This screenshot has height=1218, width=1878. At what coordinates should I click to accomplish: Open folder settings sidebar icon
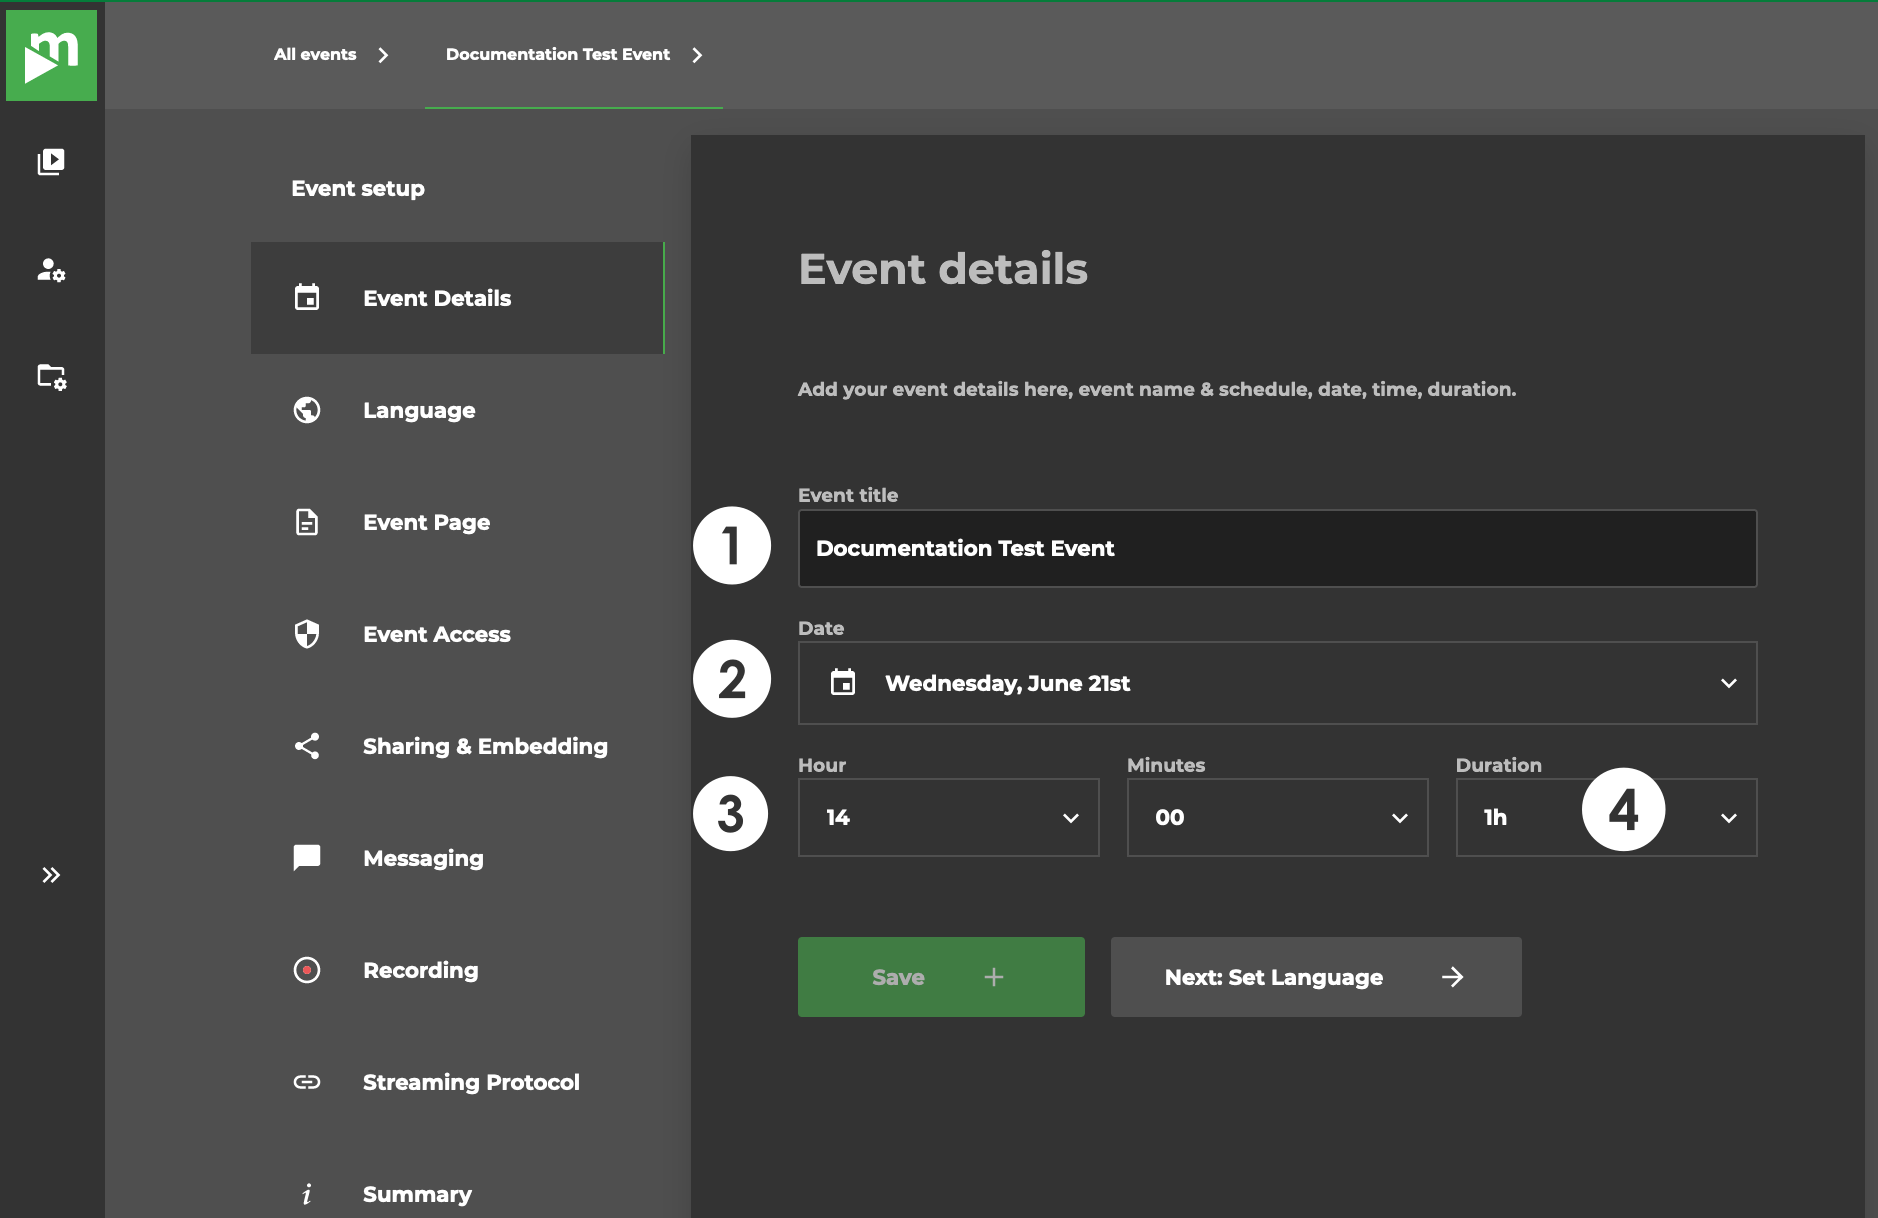[51, 377]
